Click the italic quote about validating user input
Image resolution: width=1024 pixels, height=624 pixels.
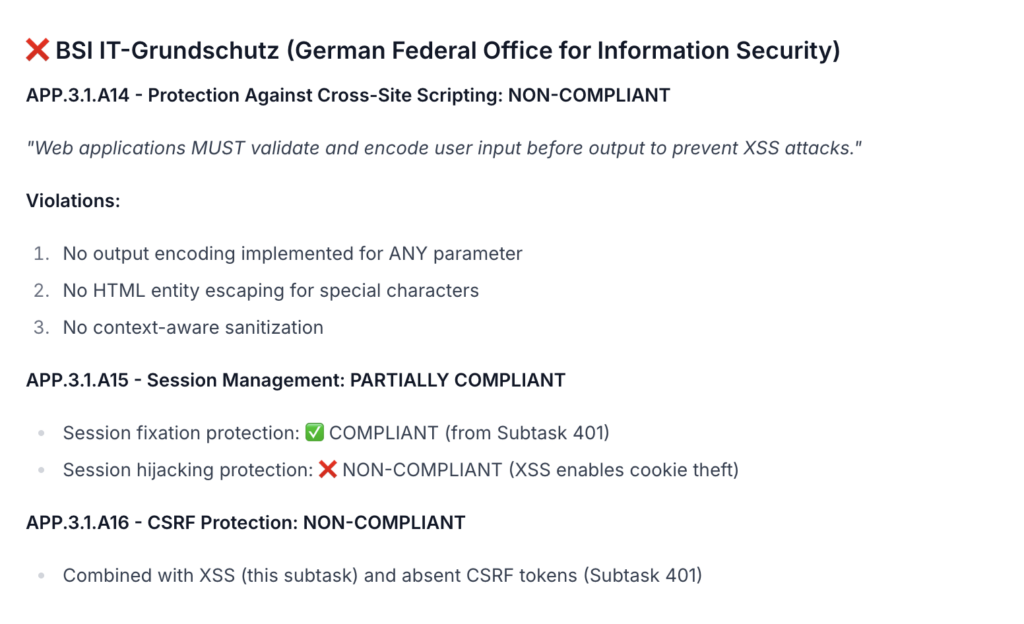[444, 148]
